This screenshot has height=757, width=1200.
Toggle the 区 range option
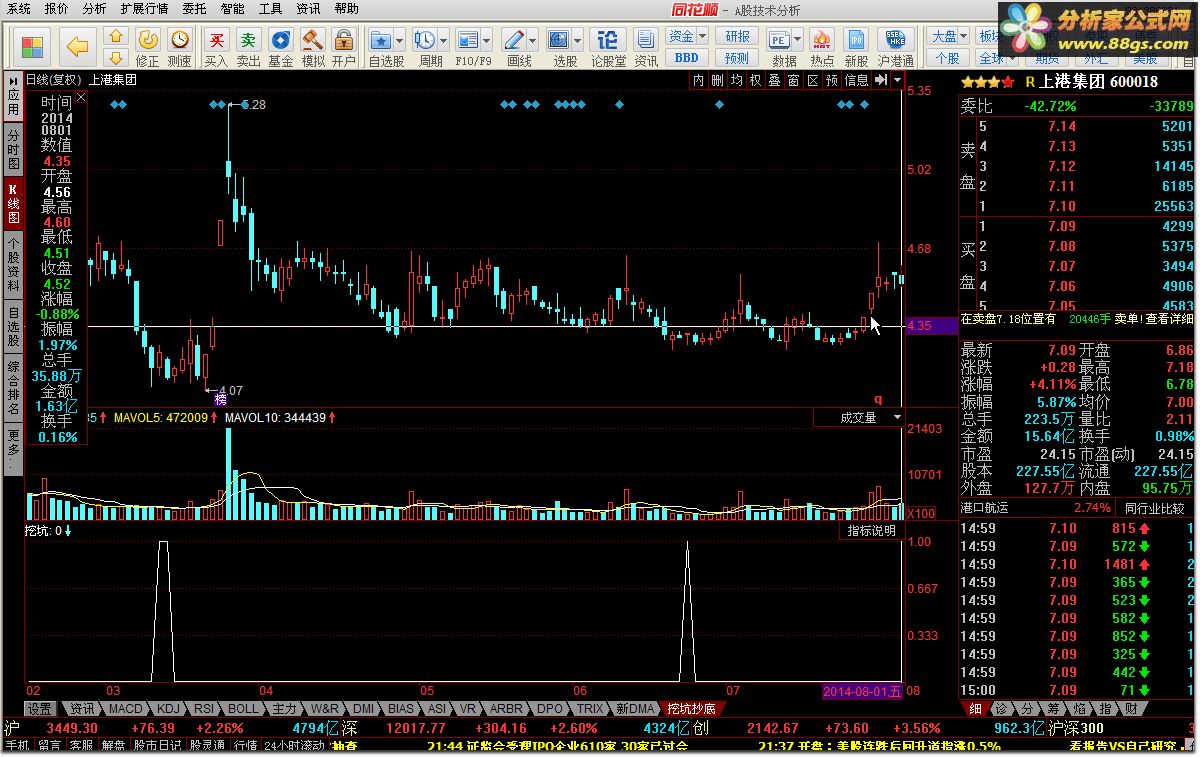click(813, 80)
